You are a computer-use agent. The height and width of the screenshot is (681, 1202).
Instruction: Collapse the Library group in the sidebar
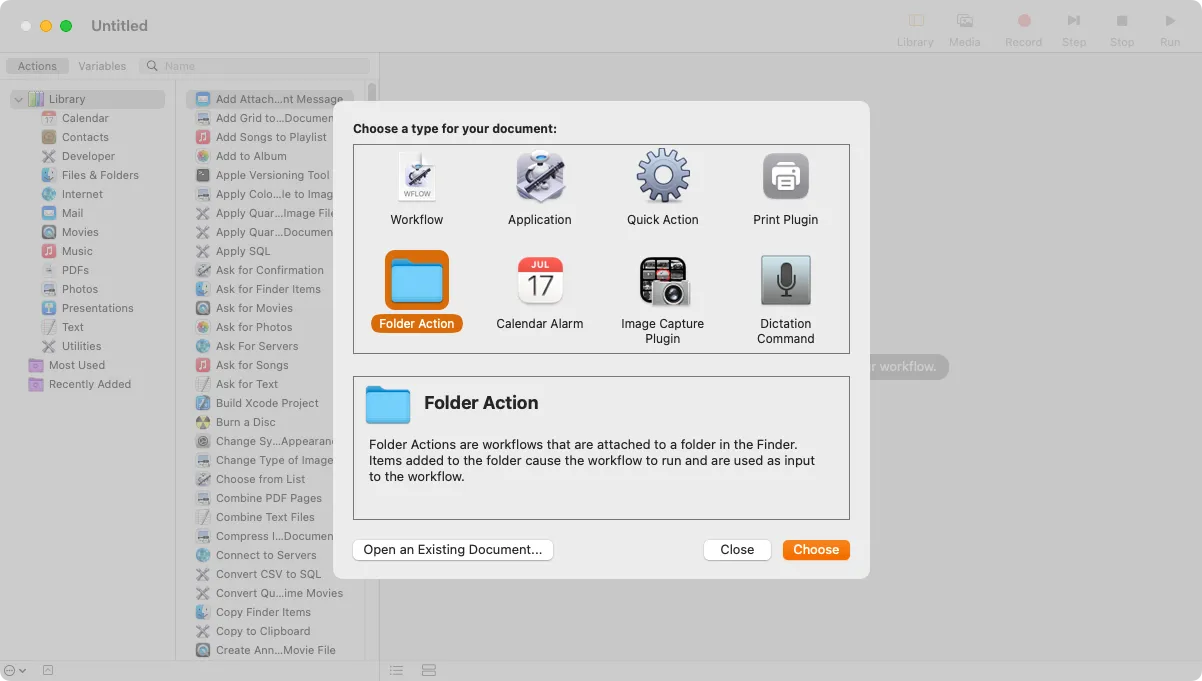pos(17,99)
